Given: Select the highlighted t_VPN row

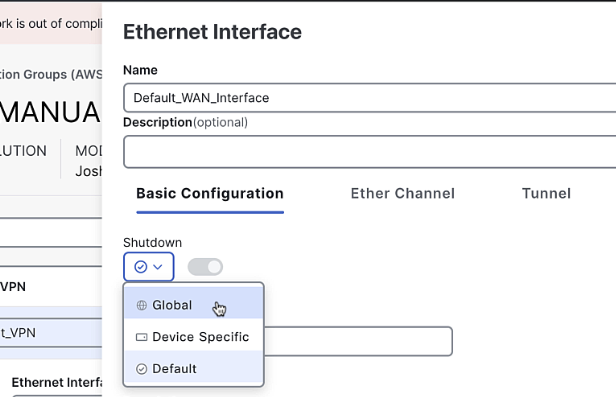Looking at the screenshot, I should click(51, 333).
